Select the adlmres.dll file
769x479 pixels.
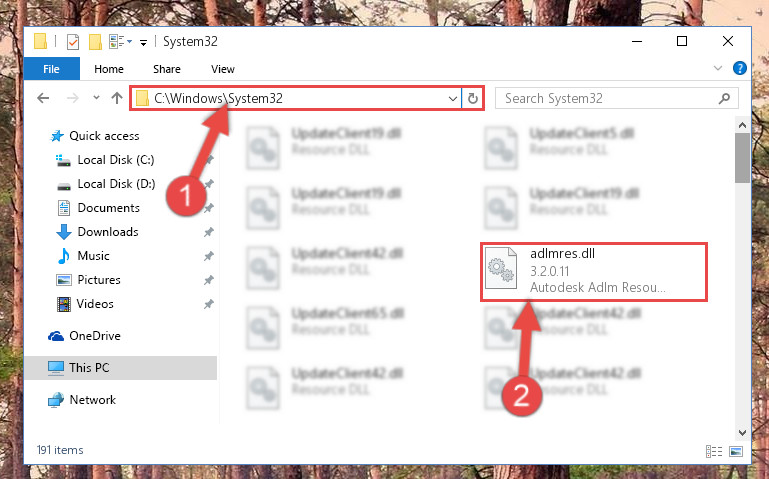coord(594,272)
